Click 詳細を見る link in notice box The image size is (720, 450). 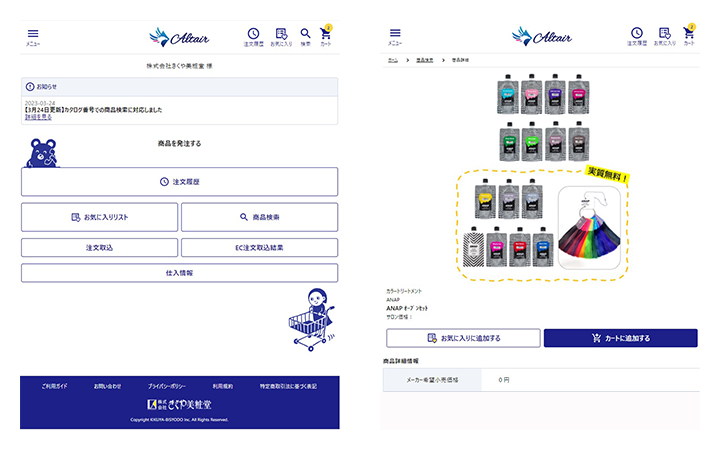[38, 117]
